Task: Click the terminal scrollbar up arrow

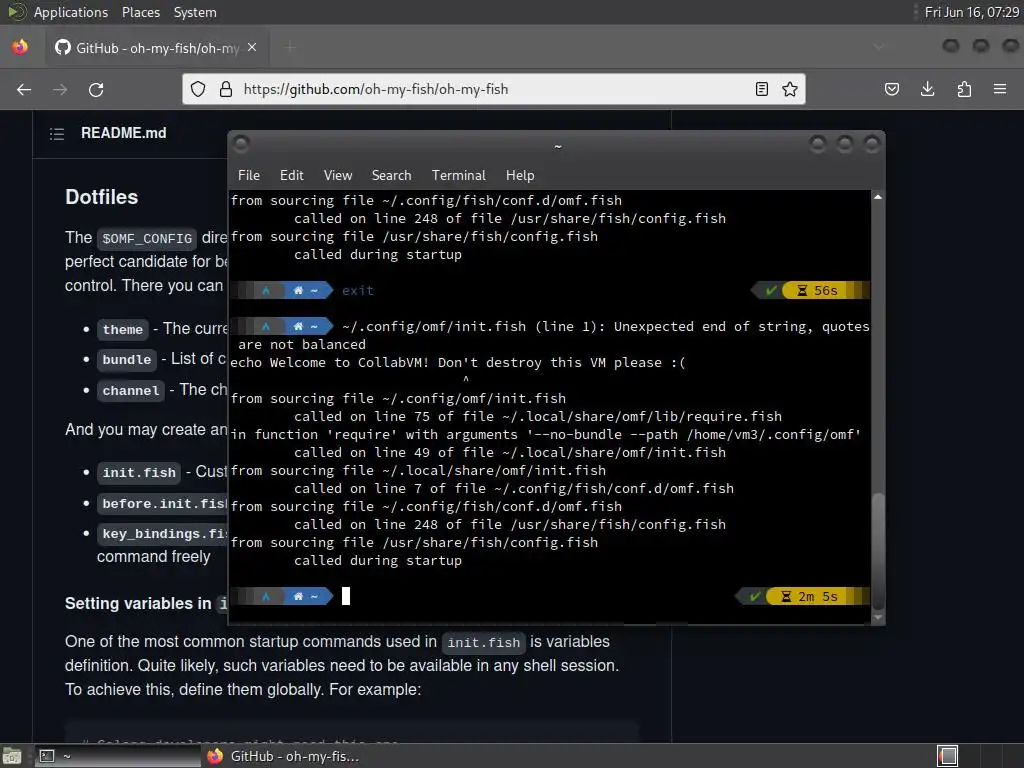Action: pos(878,197)
